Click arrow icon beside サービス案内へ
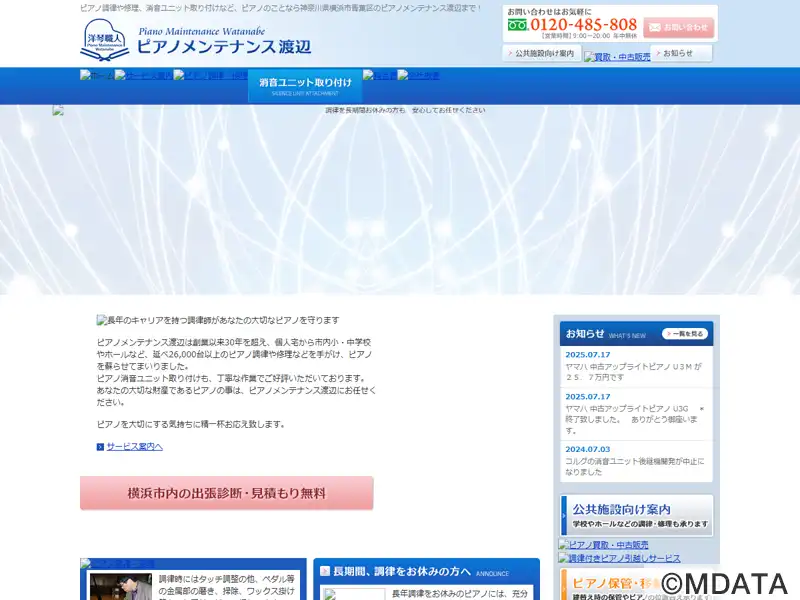 coord(100,447)
